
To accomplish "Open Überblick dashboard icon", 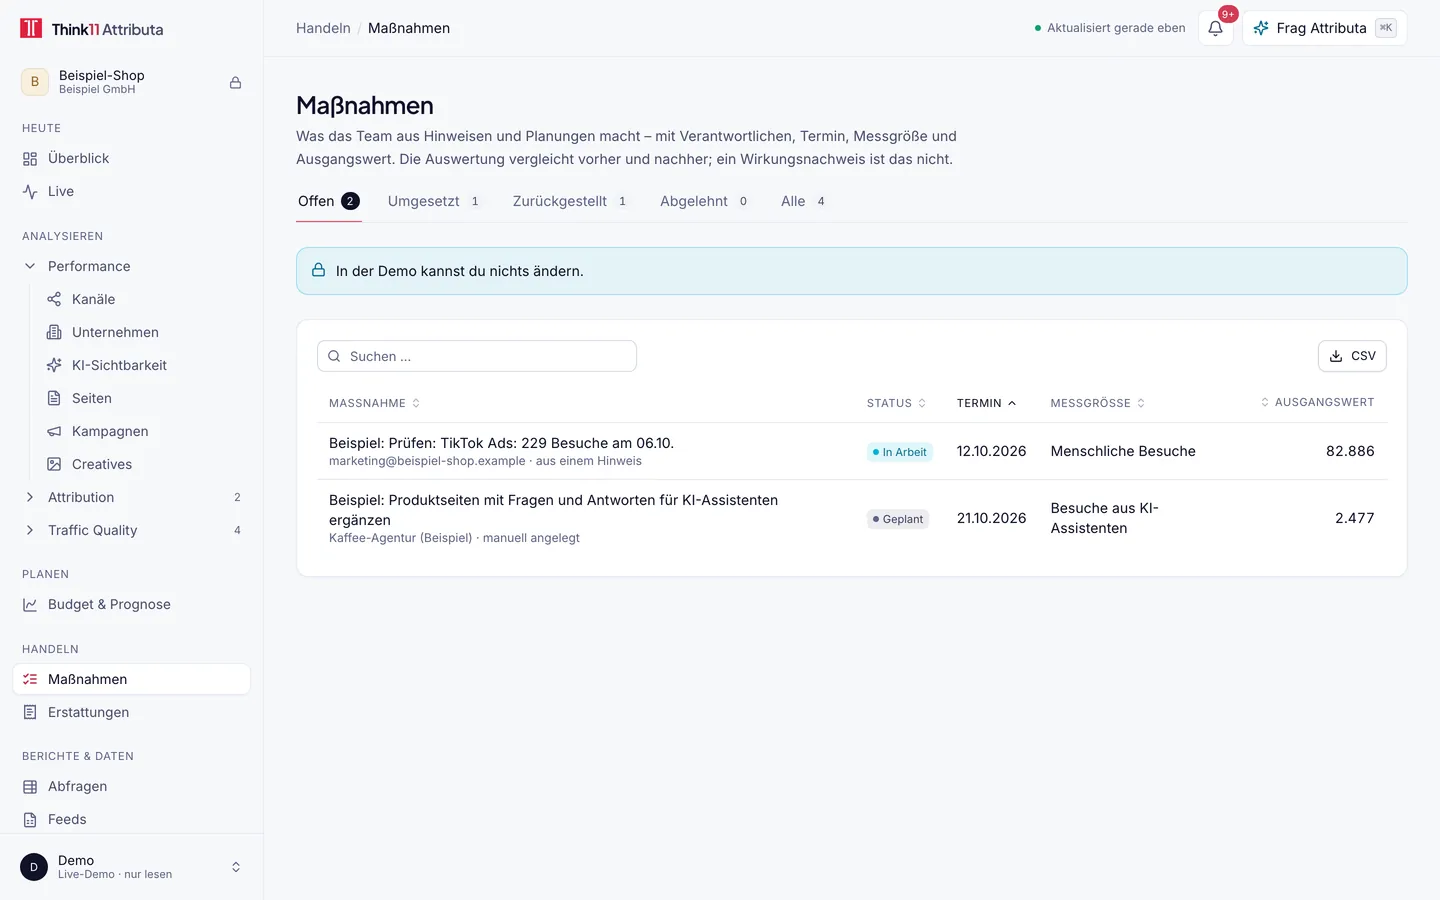I will 30,158.
